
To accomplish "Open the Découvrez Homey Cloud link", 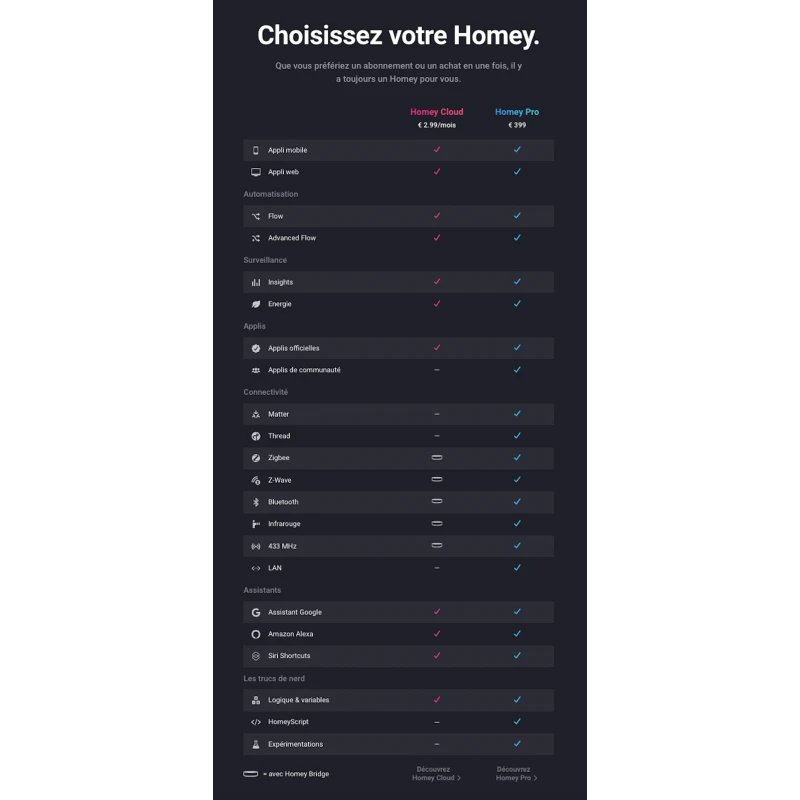I will [x=435, y=773].
